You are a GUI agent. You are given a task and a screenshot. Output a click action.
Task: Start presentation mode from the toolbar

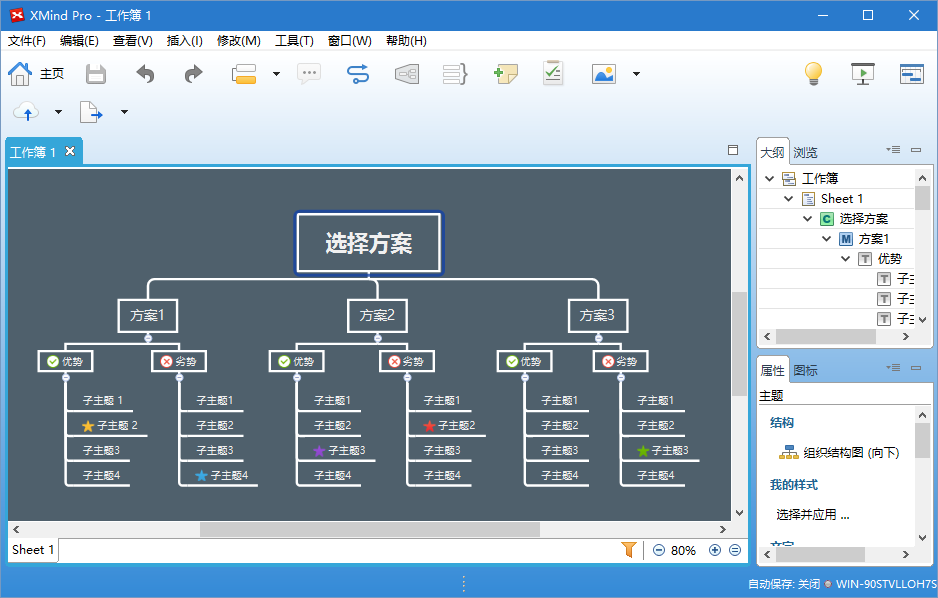[862, 74]
